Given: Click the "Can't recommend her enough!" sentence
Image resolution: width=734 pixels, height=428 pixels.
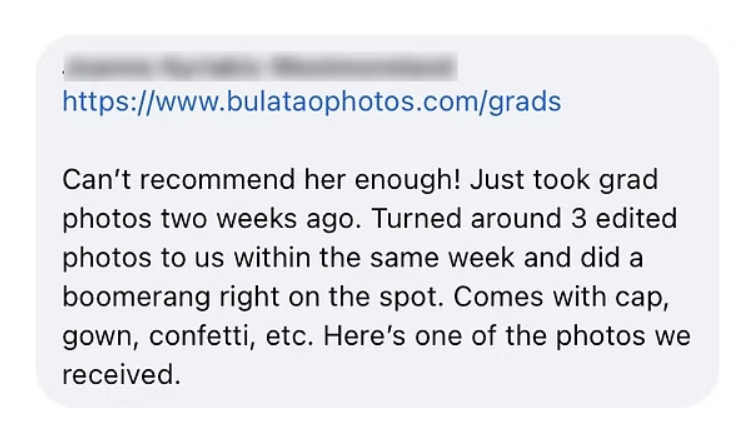Looking at the screenshot, I should [x=262, y=180].
